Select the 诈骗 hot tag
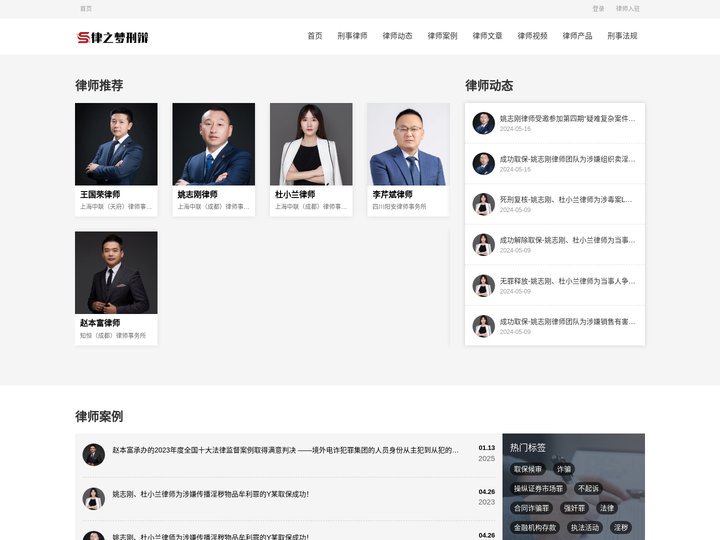The width and height of the screenshot is (720, 540). [x=564, y=469]
